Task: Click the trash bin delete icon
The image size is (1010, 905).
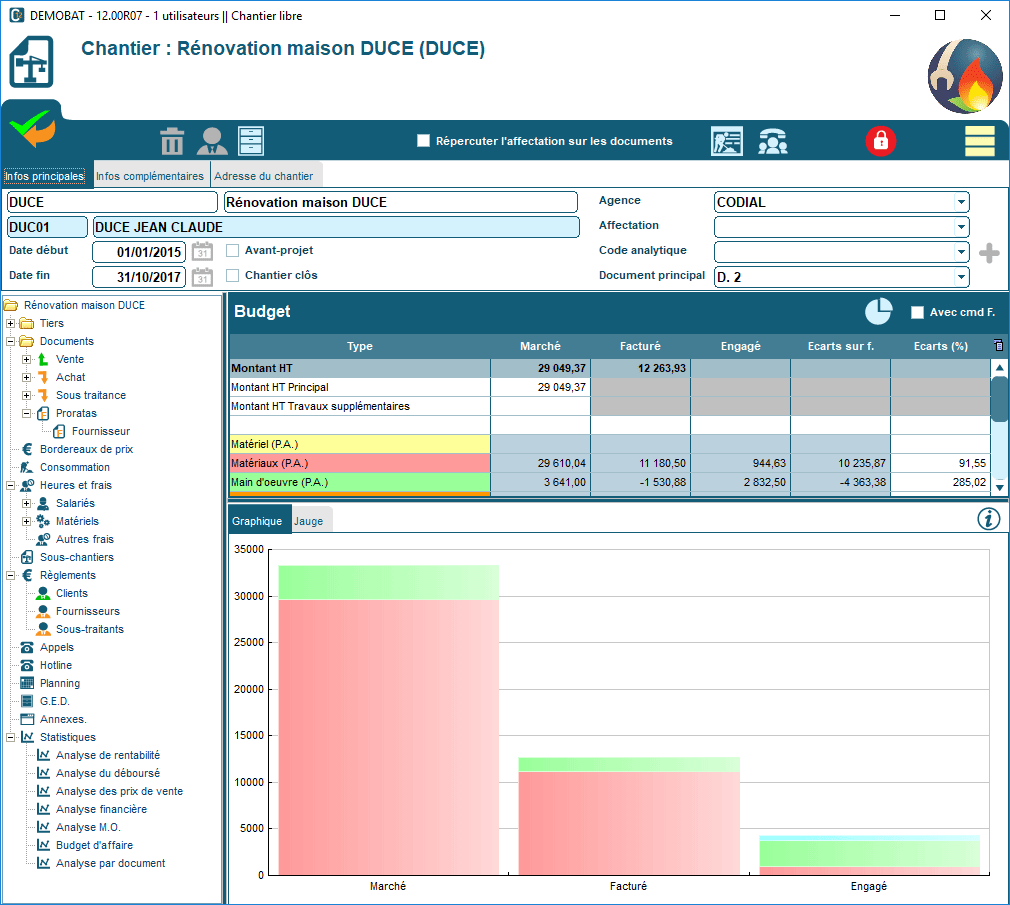Action: [x=173, y=141]
